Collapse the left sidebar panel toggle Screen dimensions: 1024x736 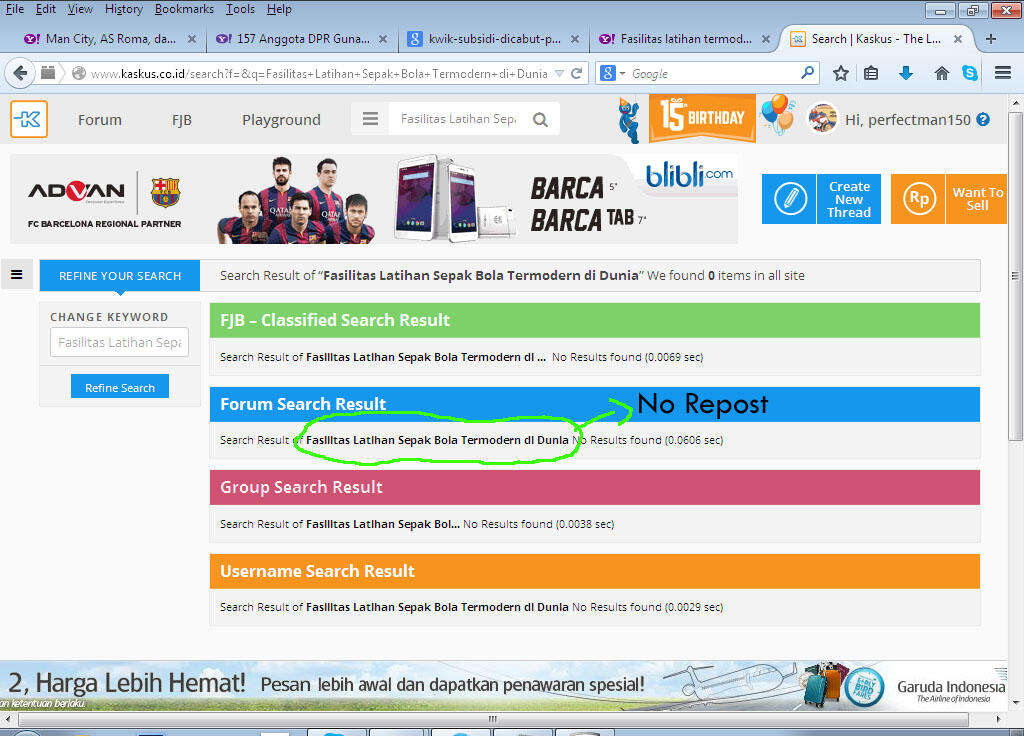tap(16, 275)
